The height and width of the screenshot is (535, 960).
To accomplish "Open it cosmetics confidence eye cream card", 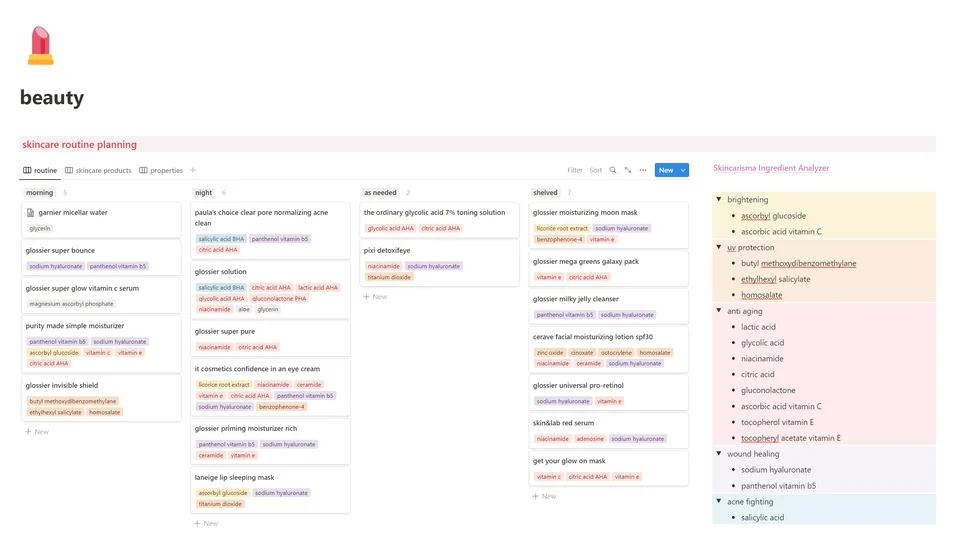I will pos(270,387).
